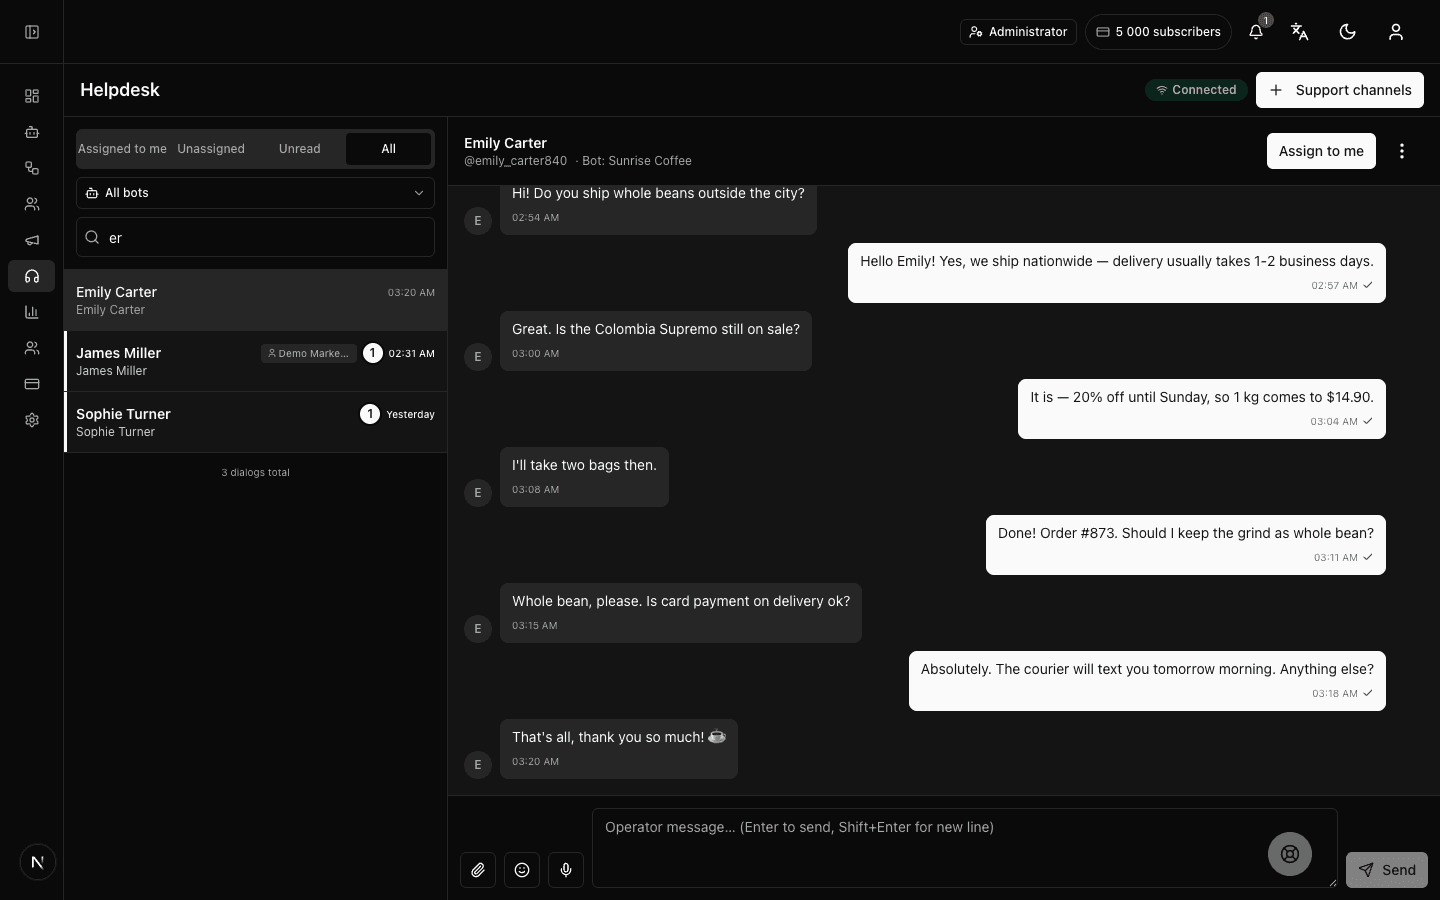
Task: Open the James Miller dialog
Action: tap(255, 361)
